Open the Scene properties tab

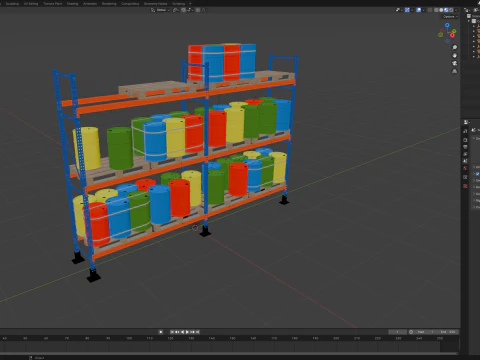(465, 161)
